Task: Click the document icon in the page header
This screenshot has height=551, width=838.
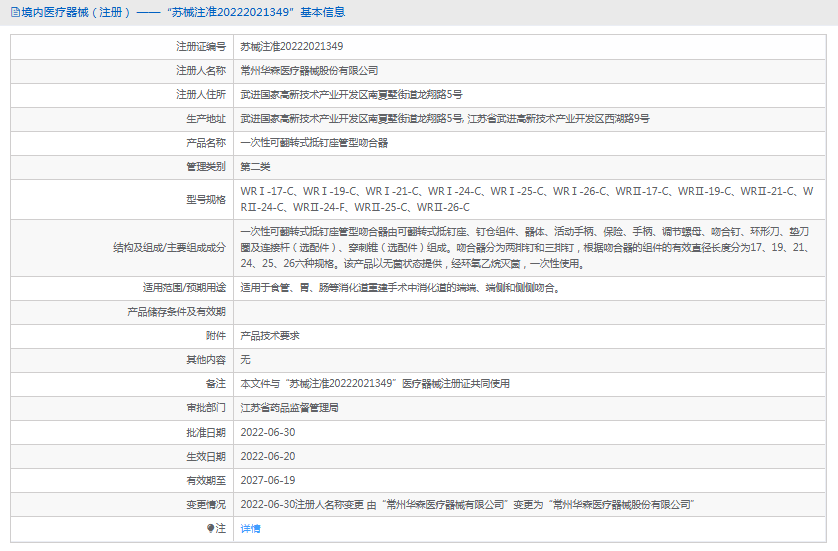Action: pos(15,12)
